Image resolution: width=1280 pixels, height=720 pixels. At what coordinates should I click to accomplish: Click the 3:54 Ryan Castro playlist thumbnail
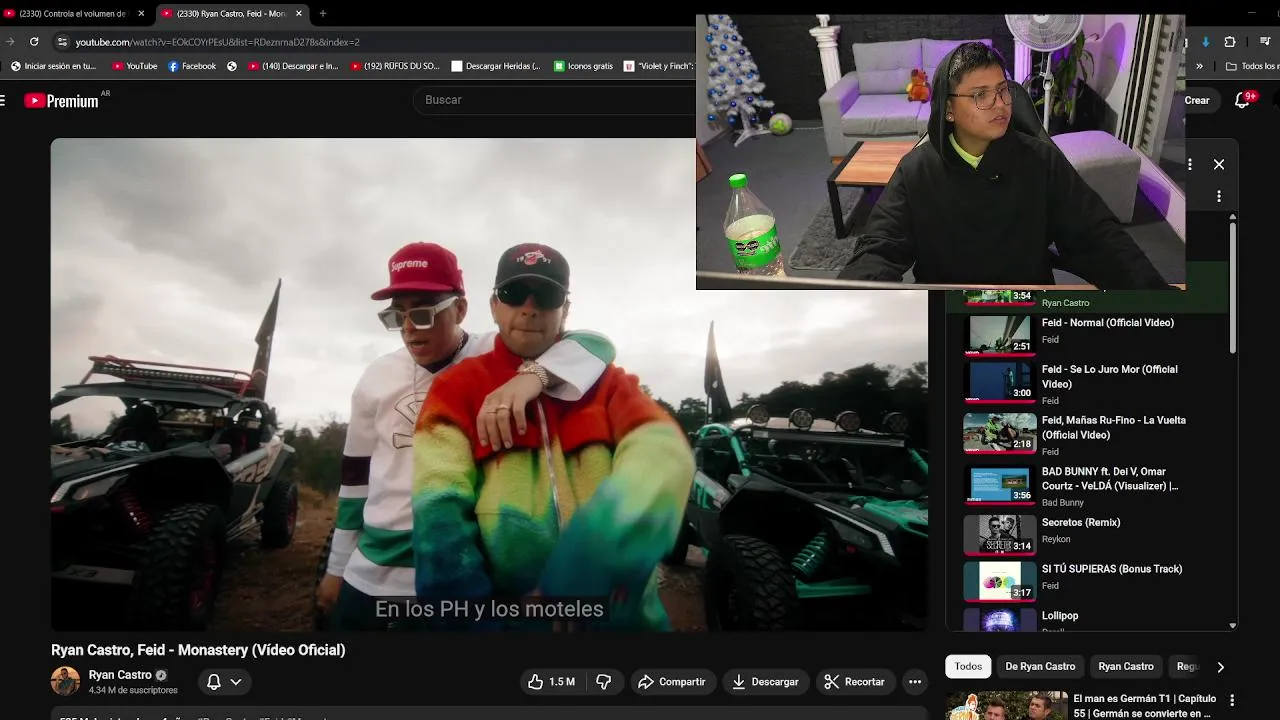click(999, 296)
